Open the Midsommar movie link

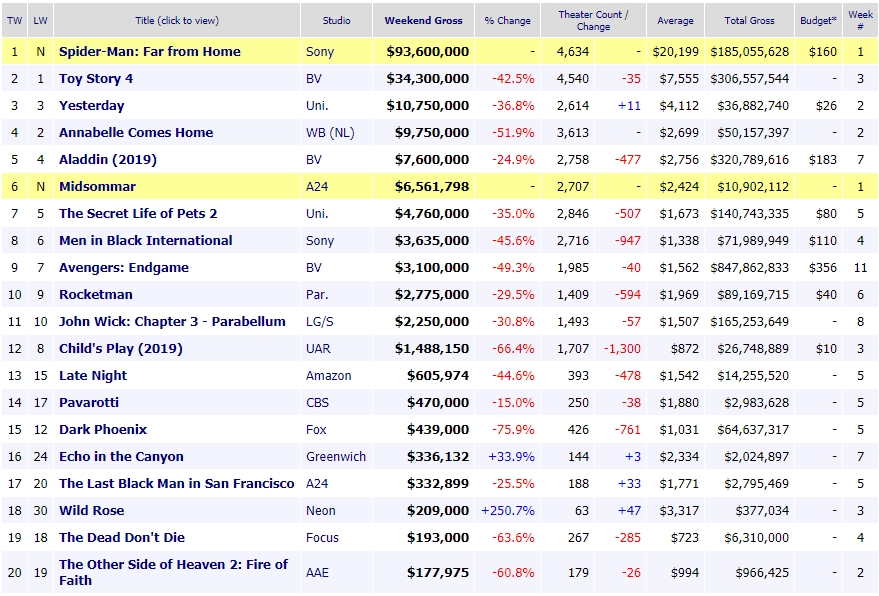point(98,186)
